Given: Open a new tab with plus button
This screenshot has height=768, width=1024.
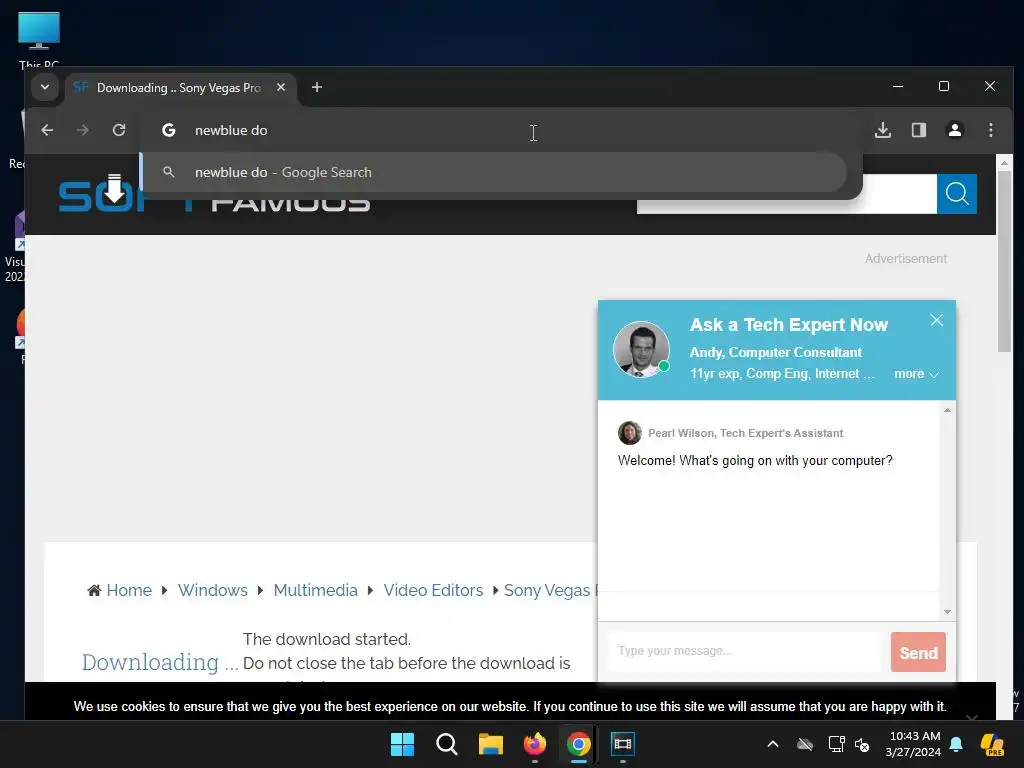Looking at the screenshot, I should click(317, 87).
